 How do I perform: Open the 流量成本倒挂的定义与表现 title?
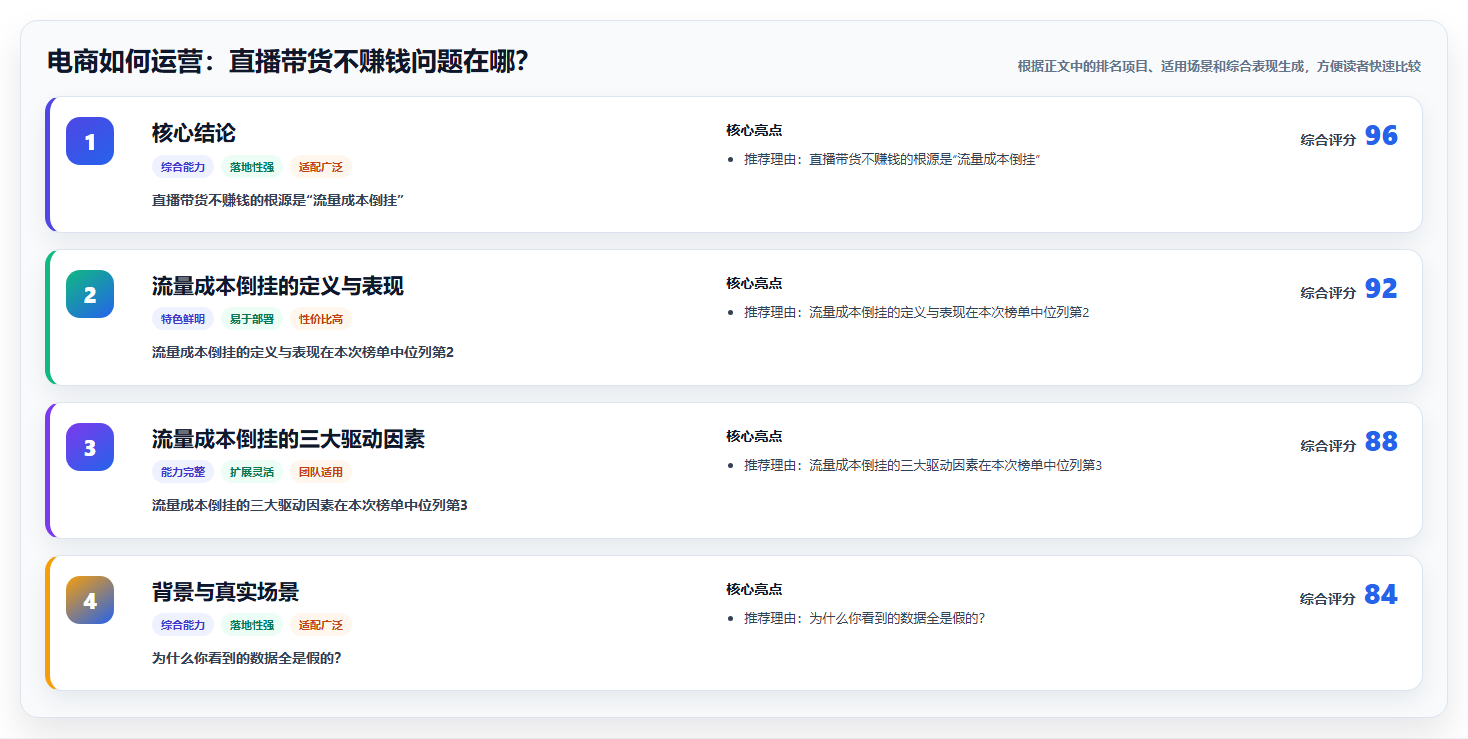coord(278,286)
